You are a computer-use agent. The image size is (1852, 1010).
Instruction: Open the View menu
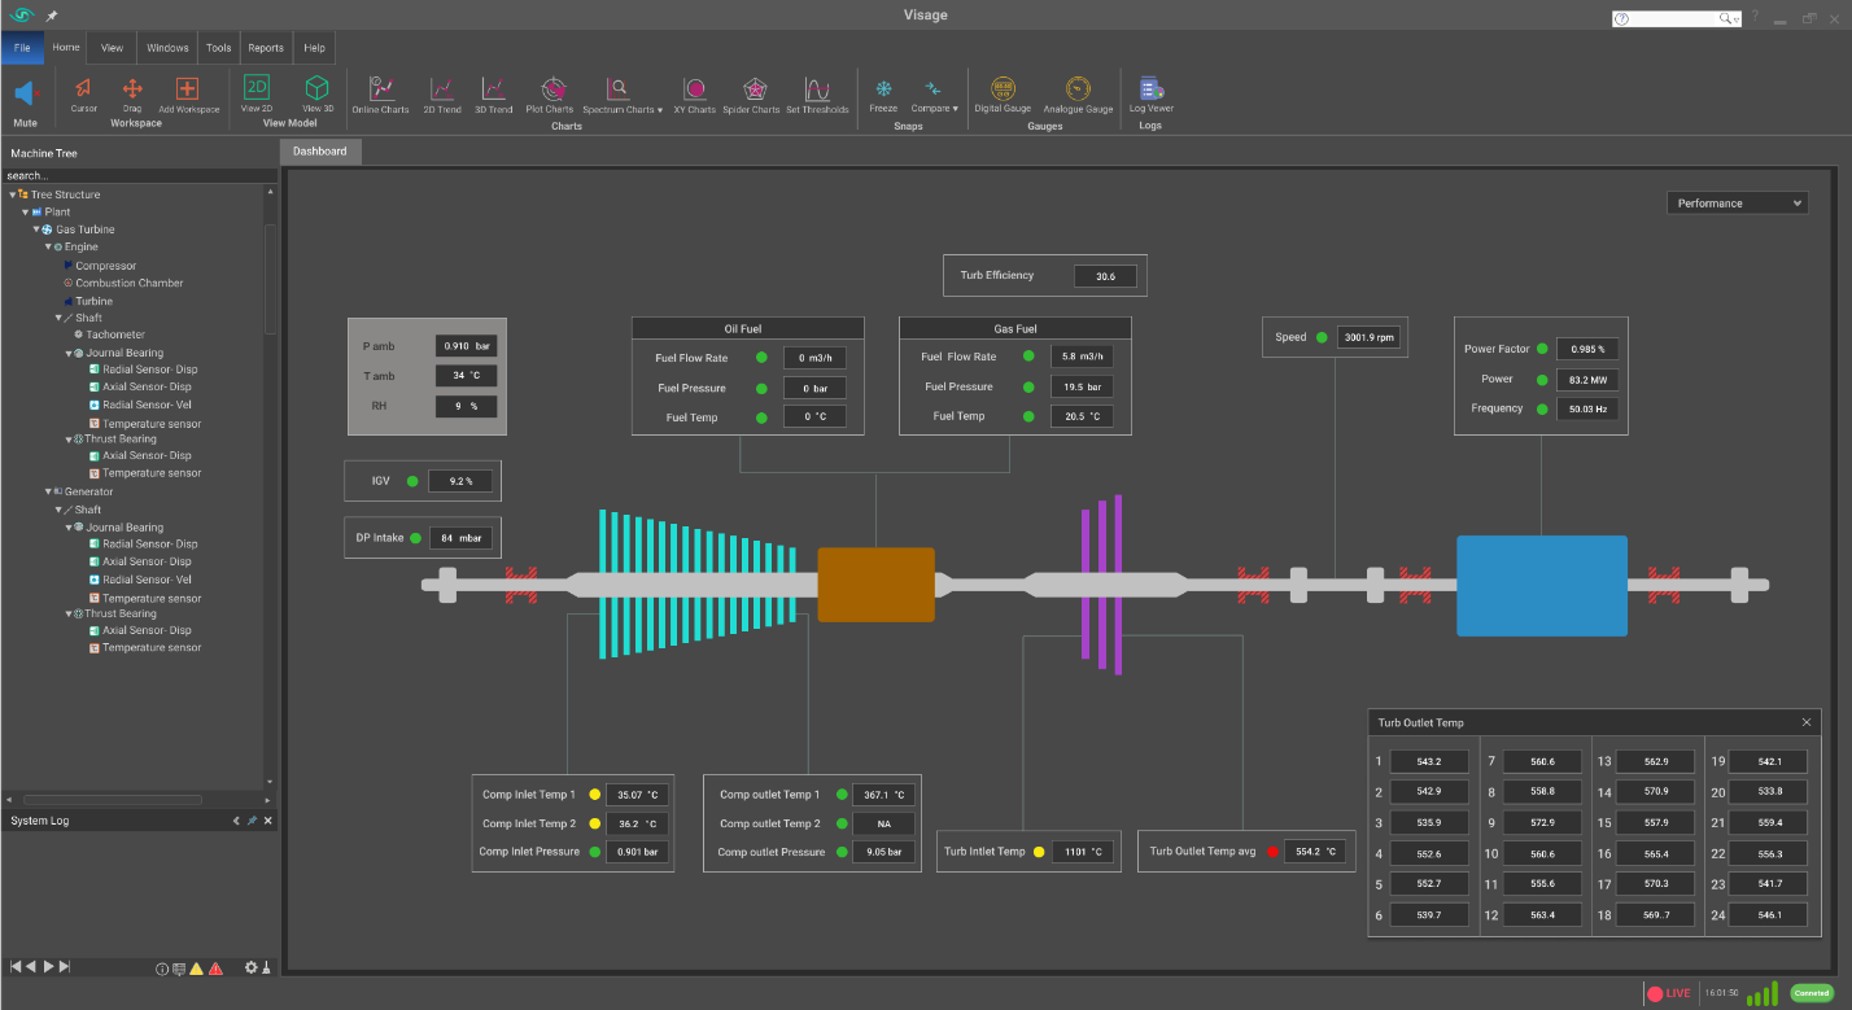coord(112,47)
